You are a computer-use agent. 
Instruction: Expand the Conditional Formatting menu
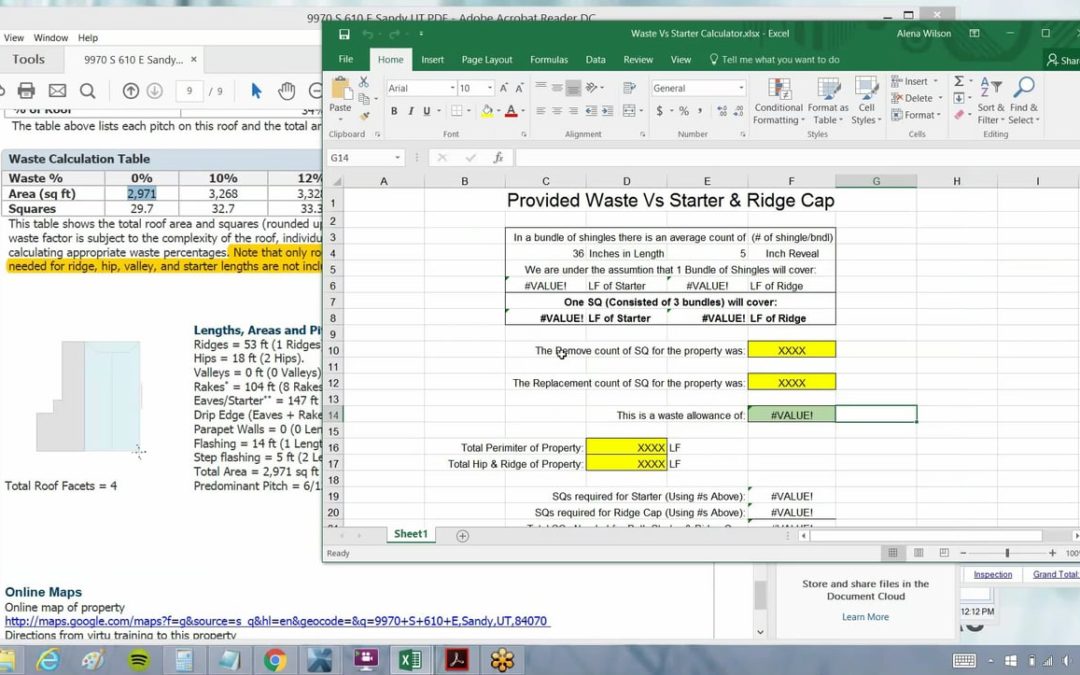click(x=778, y=101)
